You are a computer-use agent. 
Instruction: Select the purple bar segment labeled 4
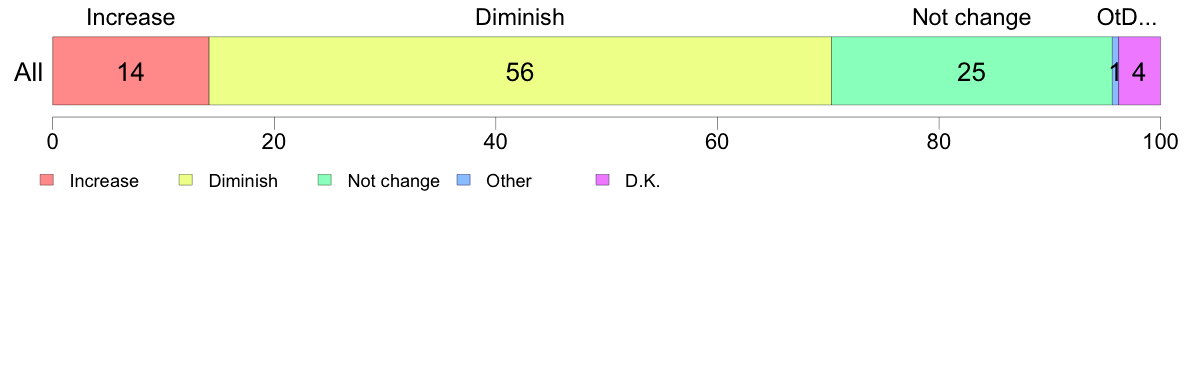pos(1140,70)
